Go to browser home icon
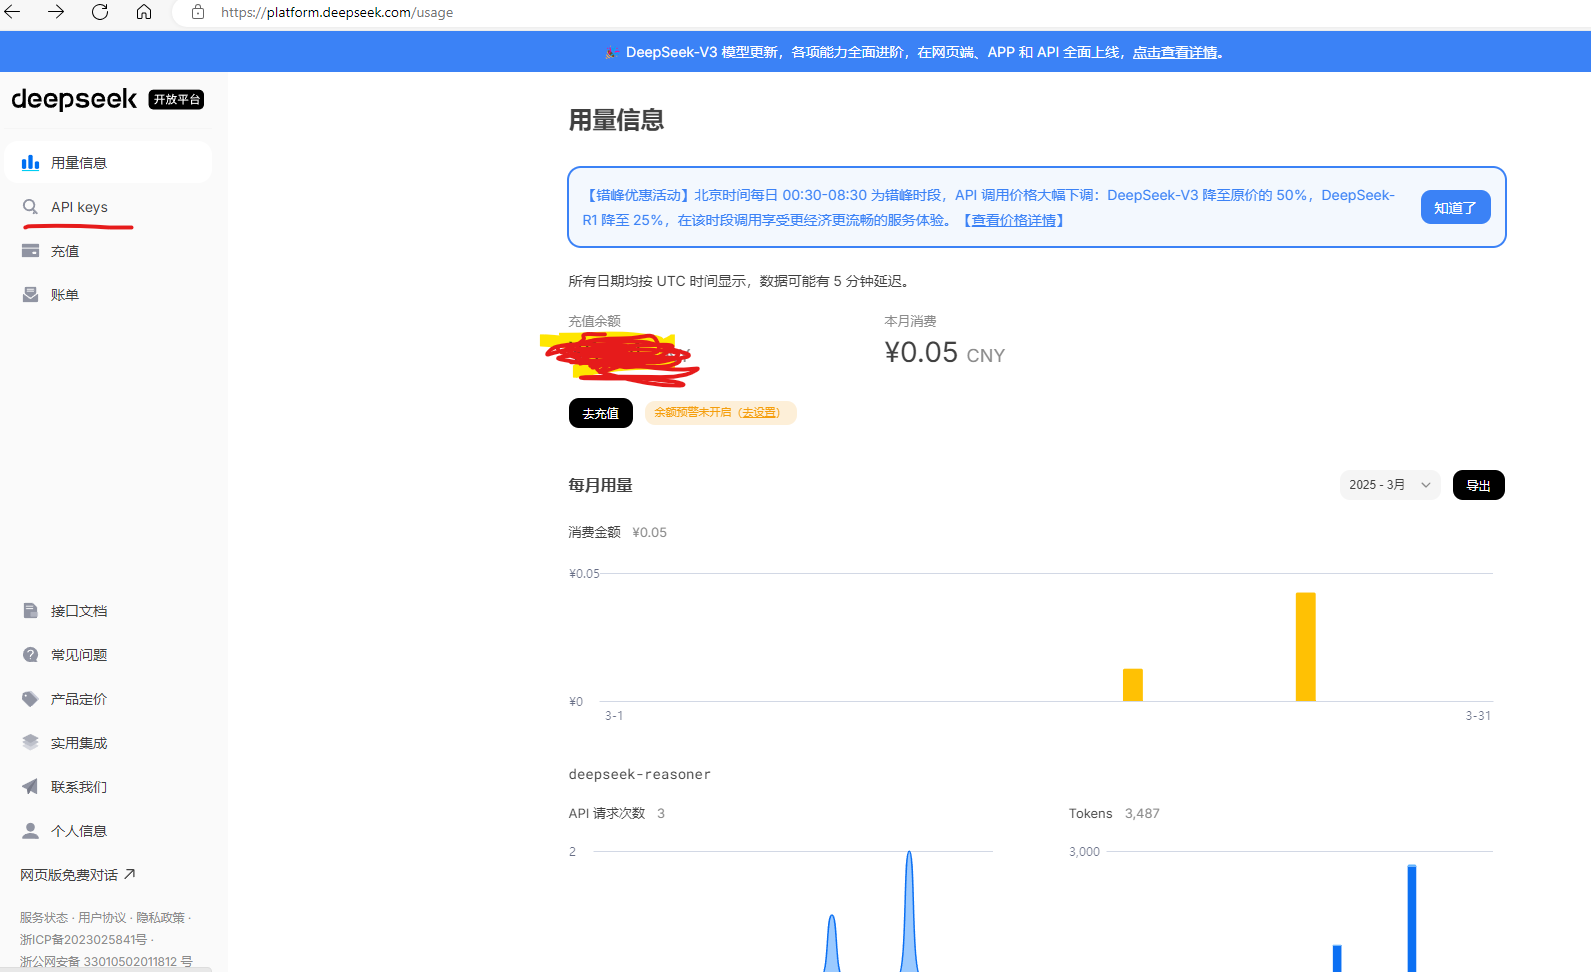The width and height of the screenshot is (1591, 972). pyautogui.click(x=144, y=12)
